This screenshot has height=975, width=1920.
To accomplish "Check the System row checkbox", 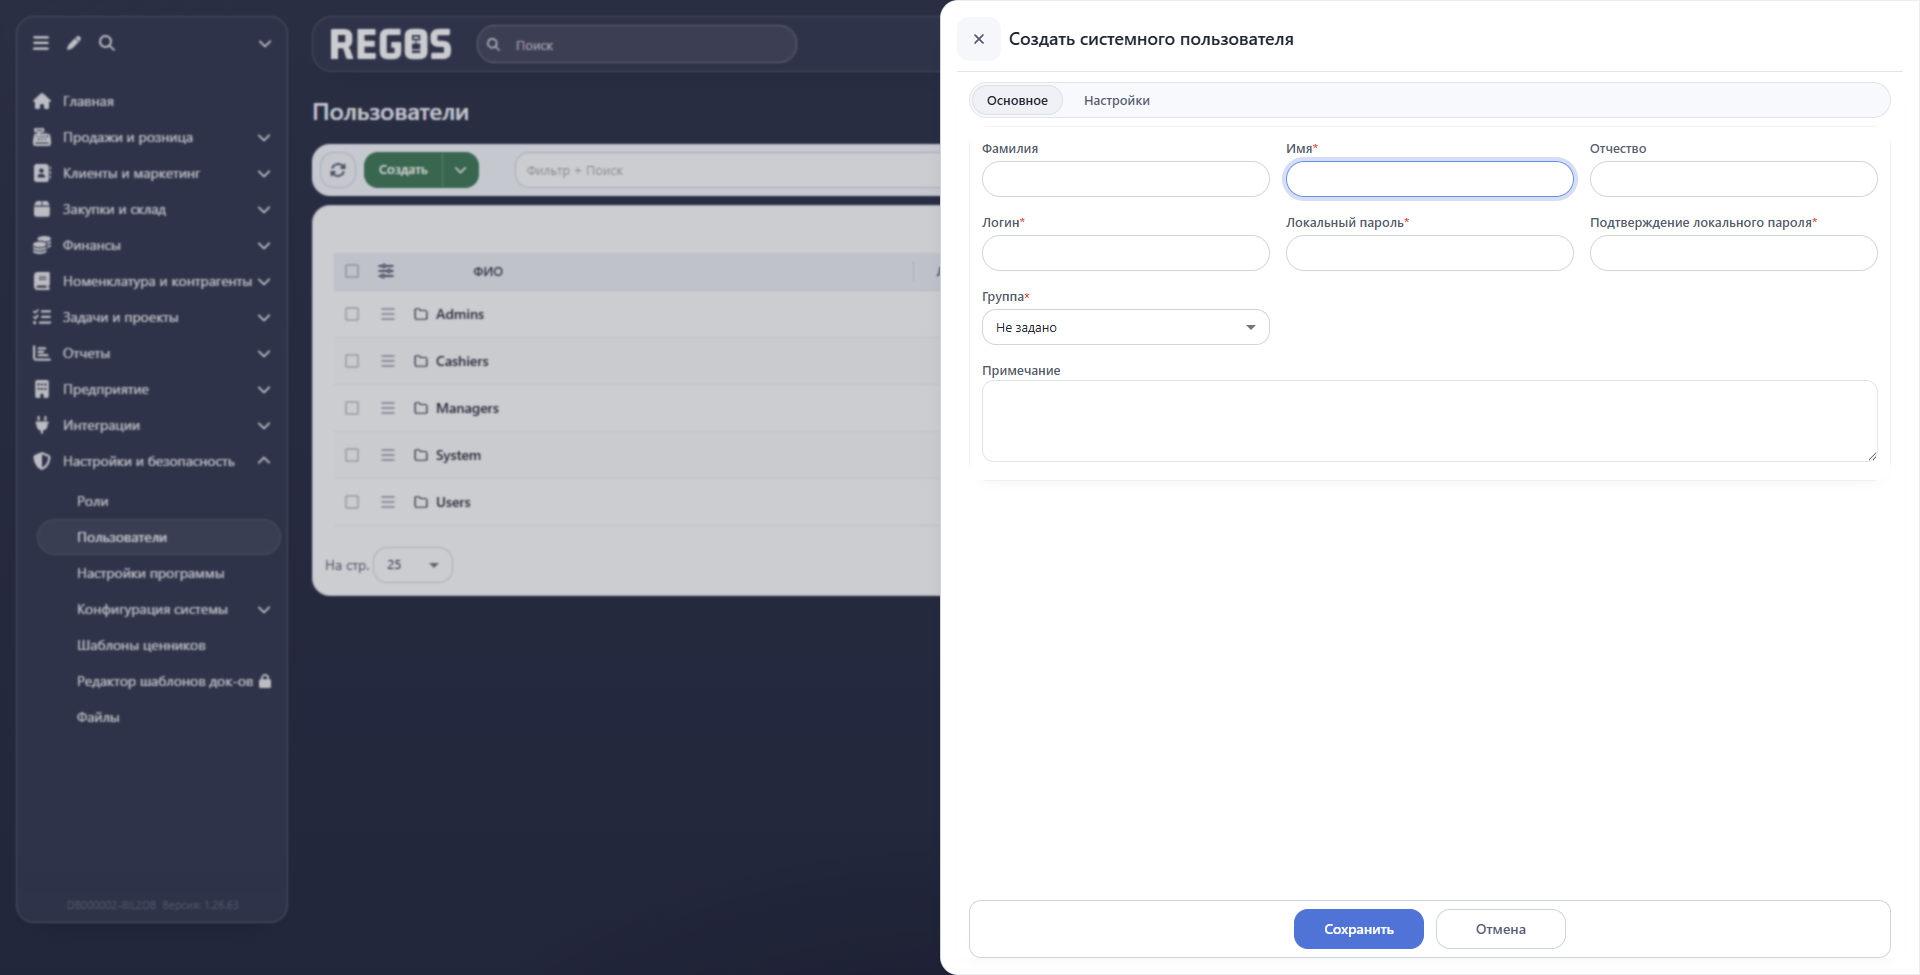I will [x=352, y=455].
